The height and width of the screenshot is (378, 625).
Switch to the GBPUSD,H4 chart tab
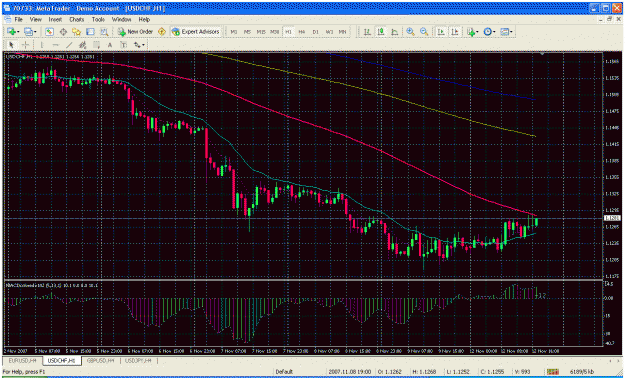tap(101, 360)
